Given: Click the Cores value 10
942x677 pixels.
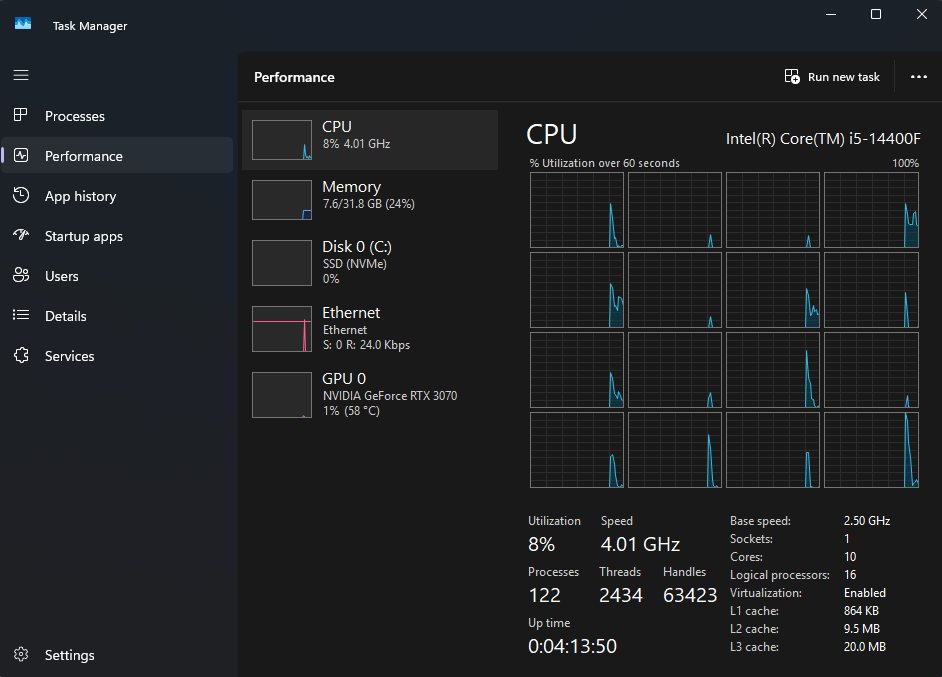Looking at the screenshot, I should [x=850, y=557].
